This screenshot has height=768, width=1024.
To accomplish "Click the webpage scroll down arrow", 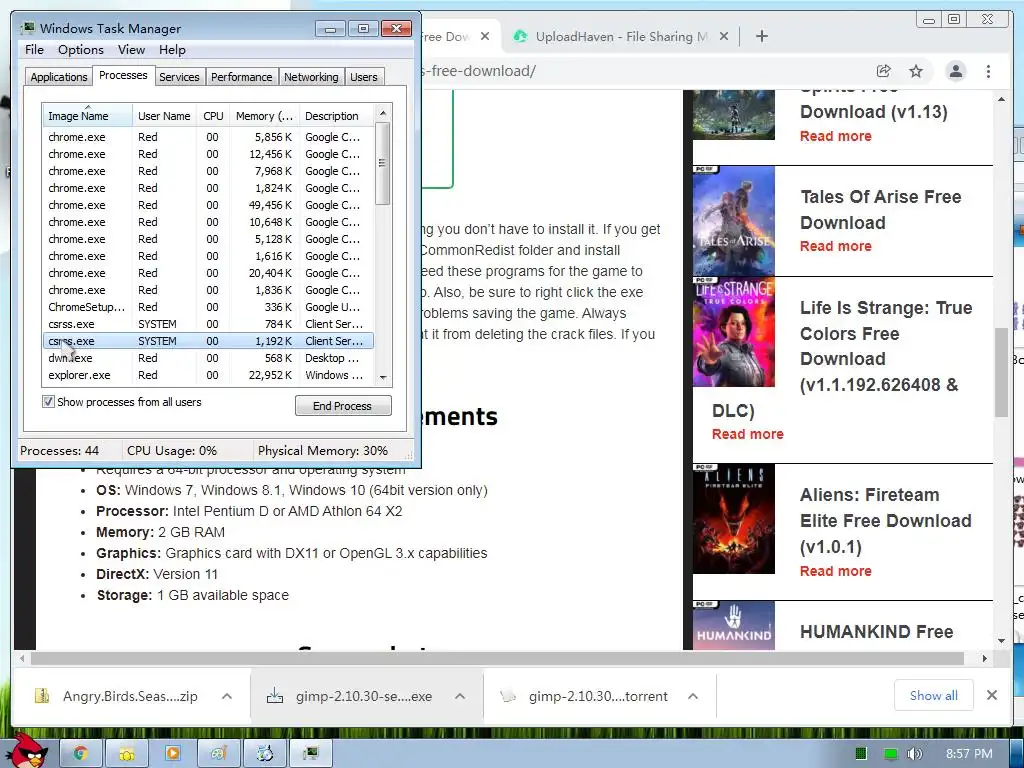I will (1002, 641).
